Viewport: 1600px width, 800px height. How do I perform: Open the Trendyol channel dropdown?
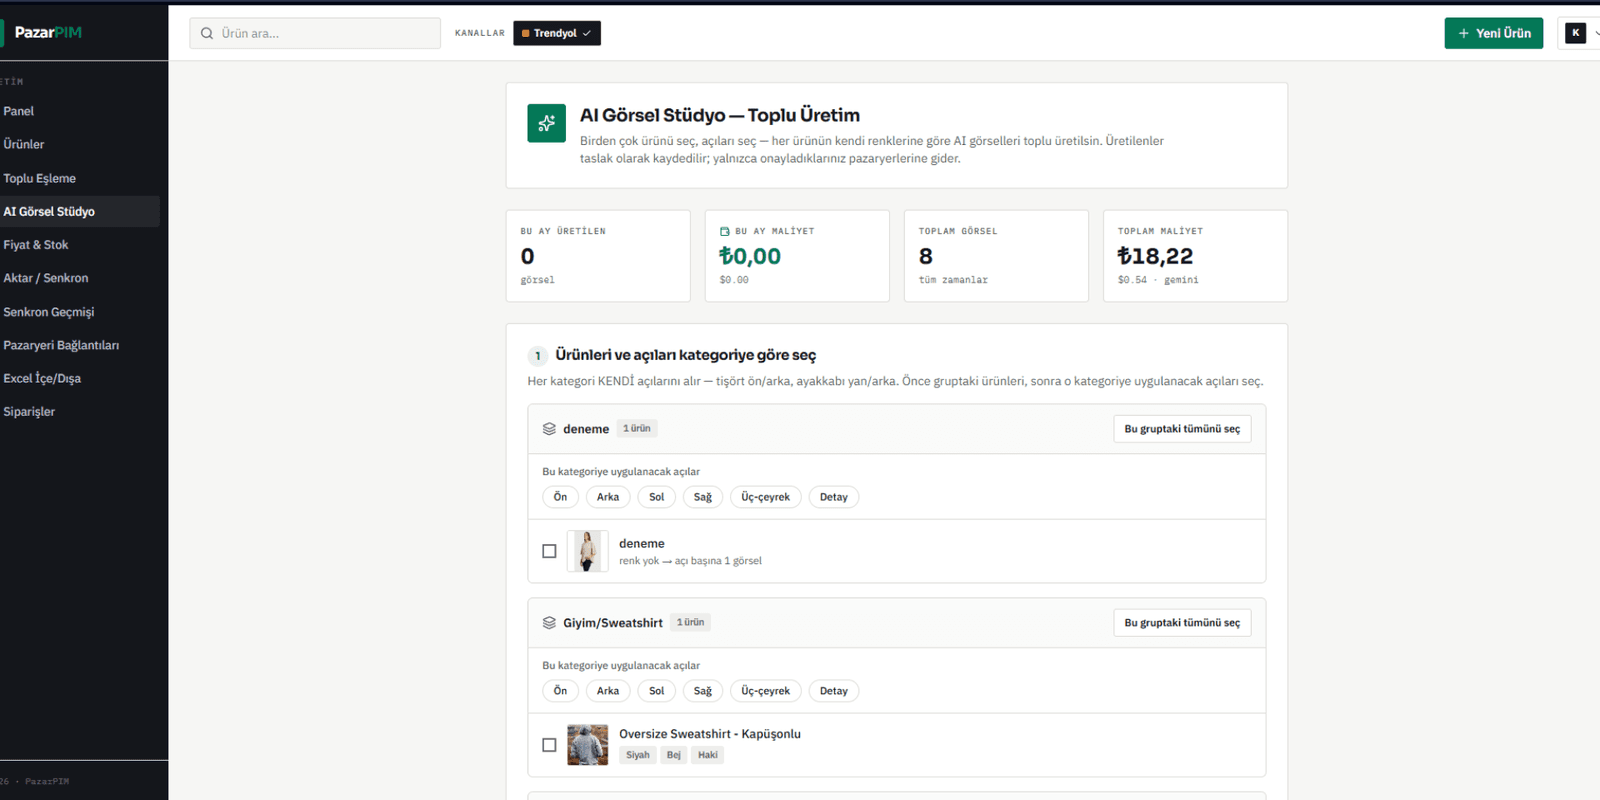[x=557, y=33]
